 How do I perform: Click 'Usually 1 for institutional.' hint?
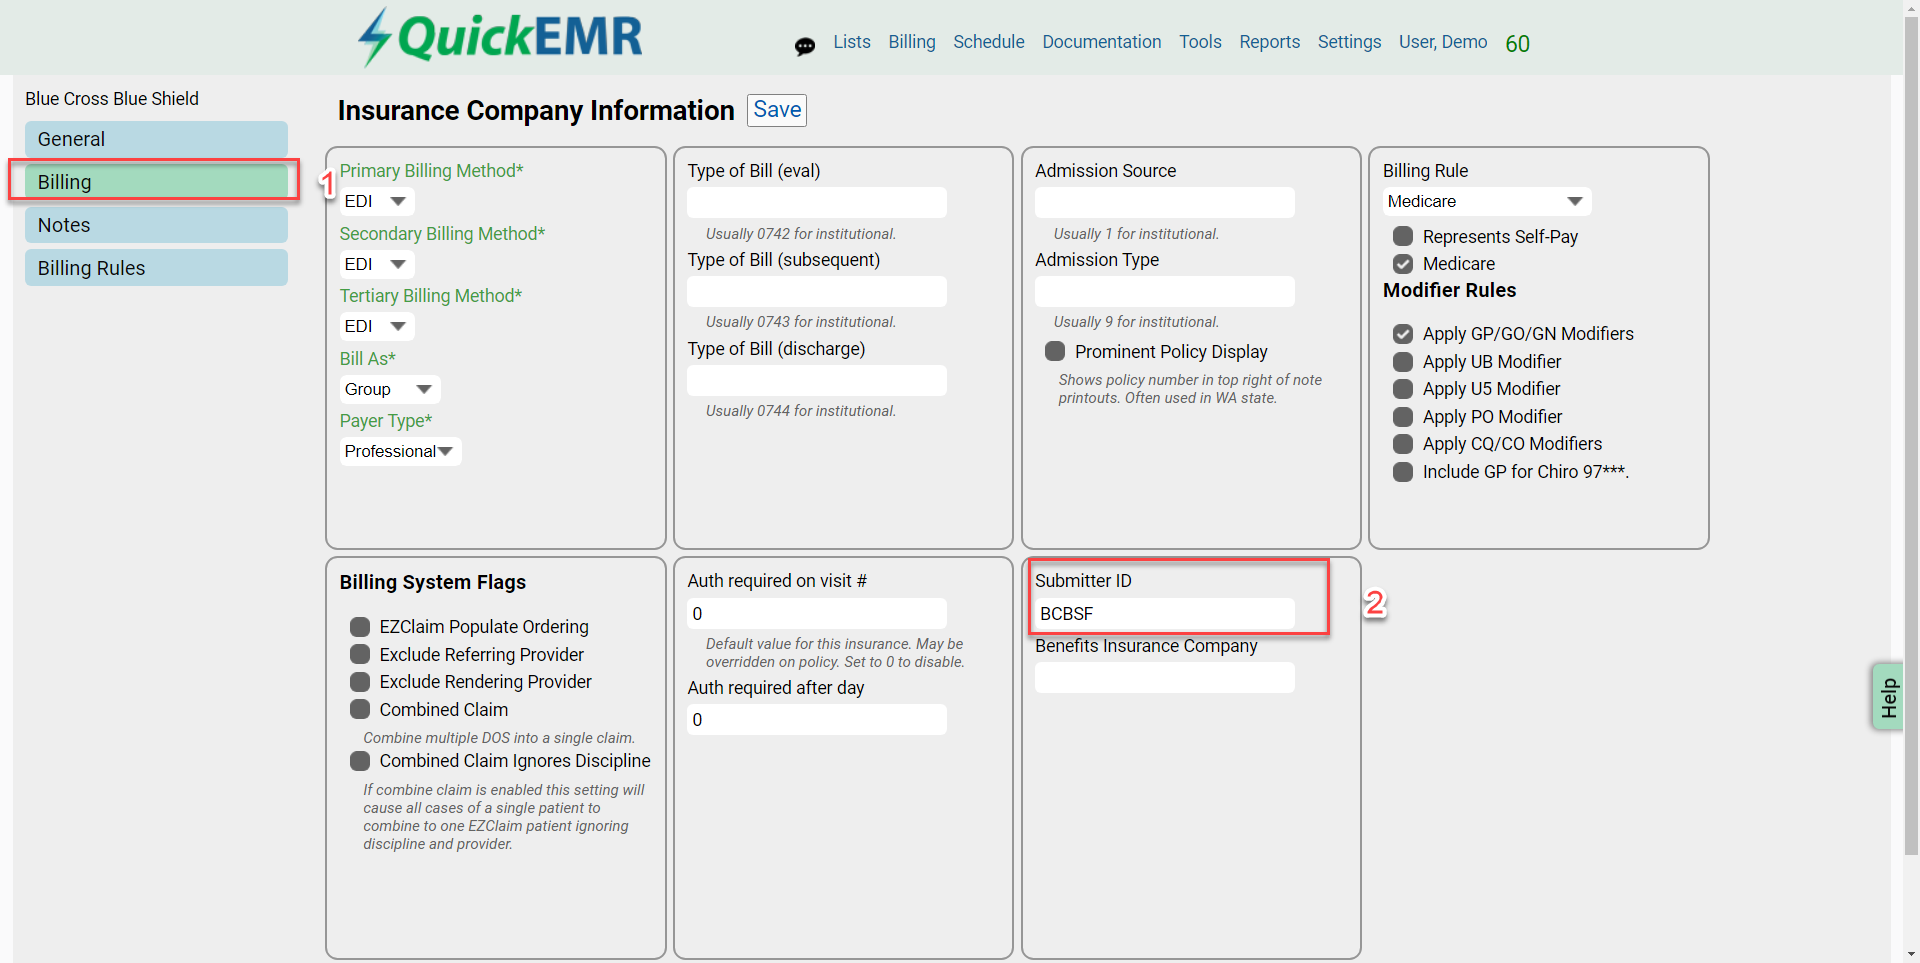click(x=1136, y=234)
